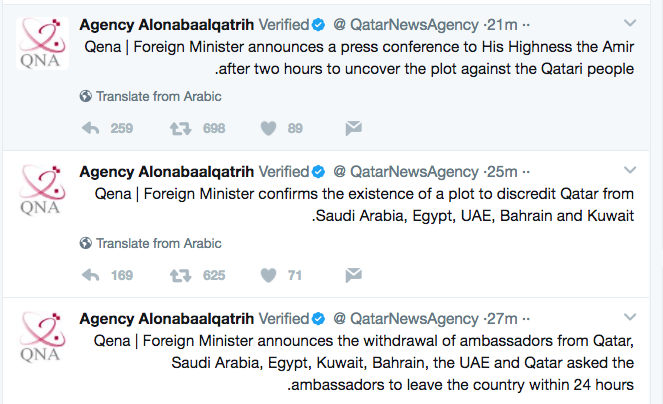
Task: Send the 21m tweet via direct message
Action: click(x=353, y=128)
